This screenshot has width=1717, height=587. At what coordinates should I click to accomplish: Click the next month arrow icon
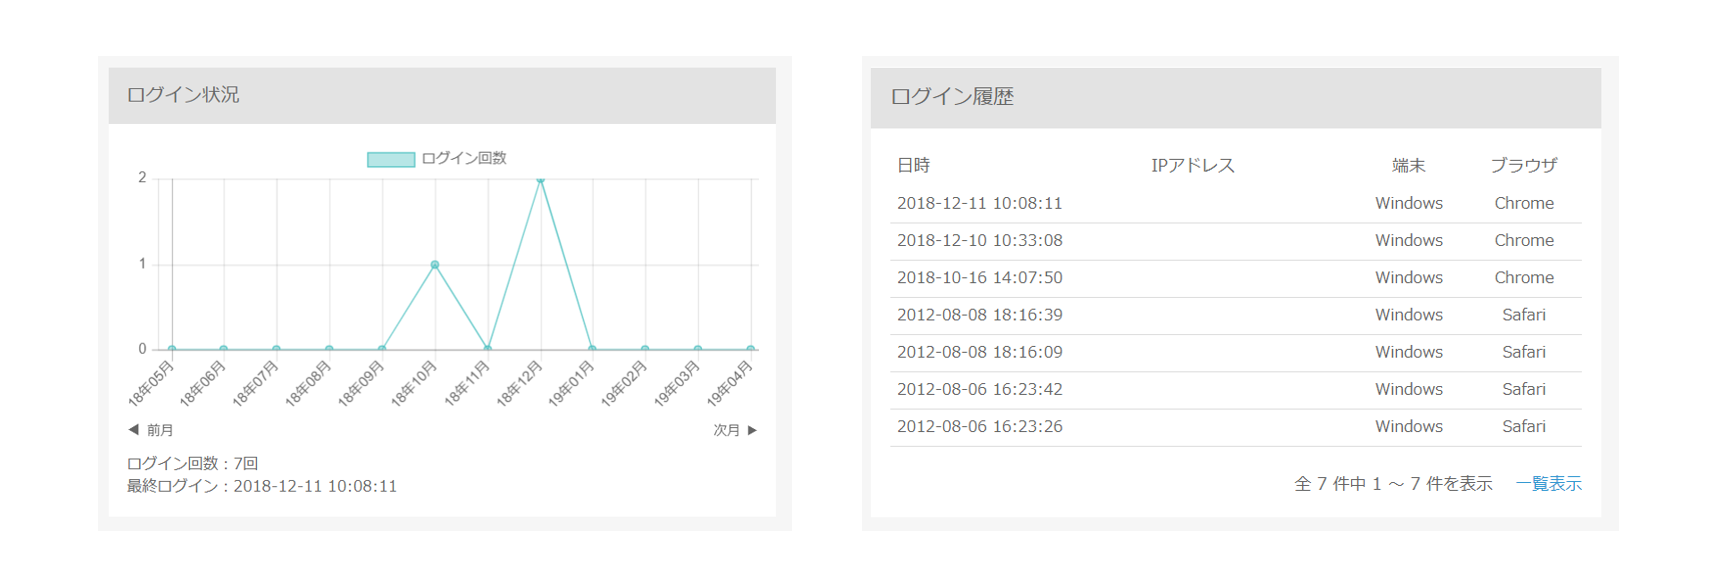[x=753, y=430]
